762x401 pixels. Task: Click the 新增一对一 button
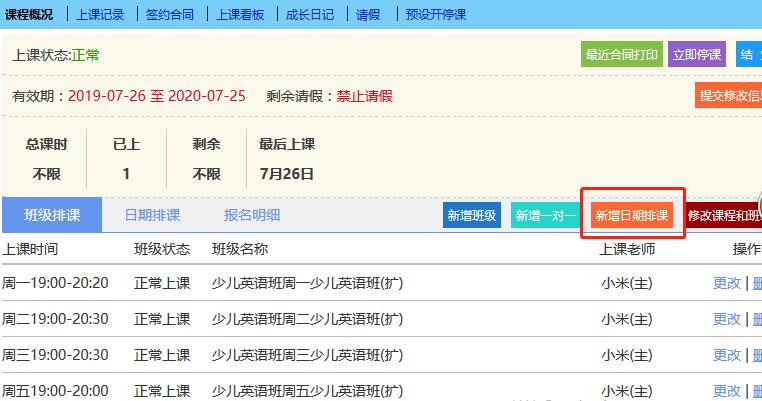543,215
